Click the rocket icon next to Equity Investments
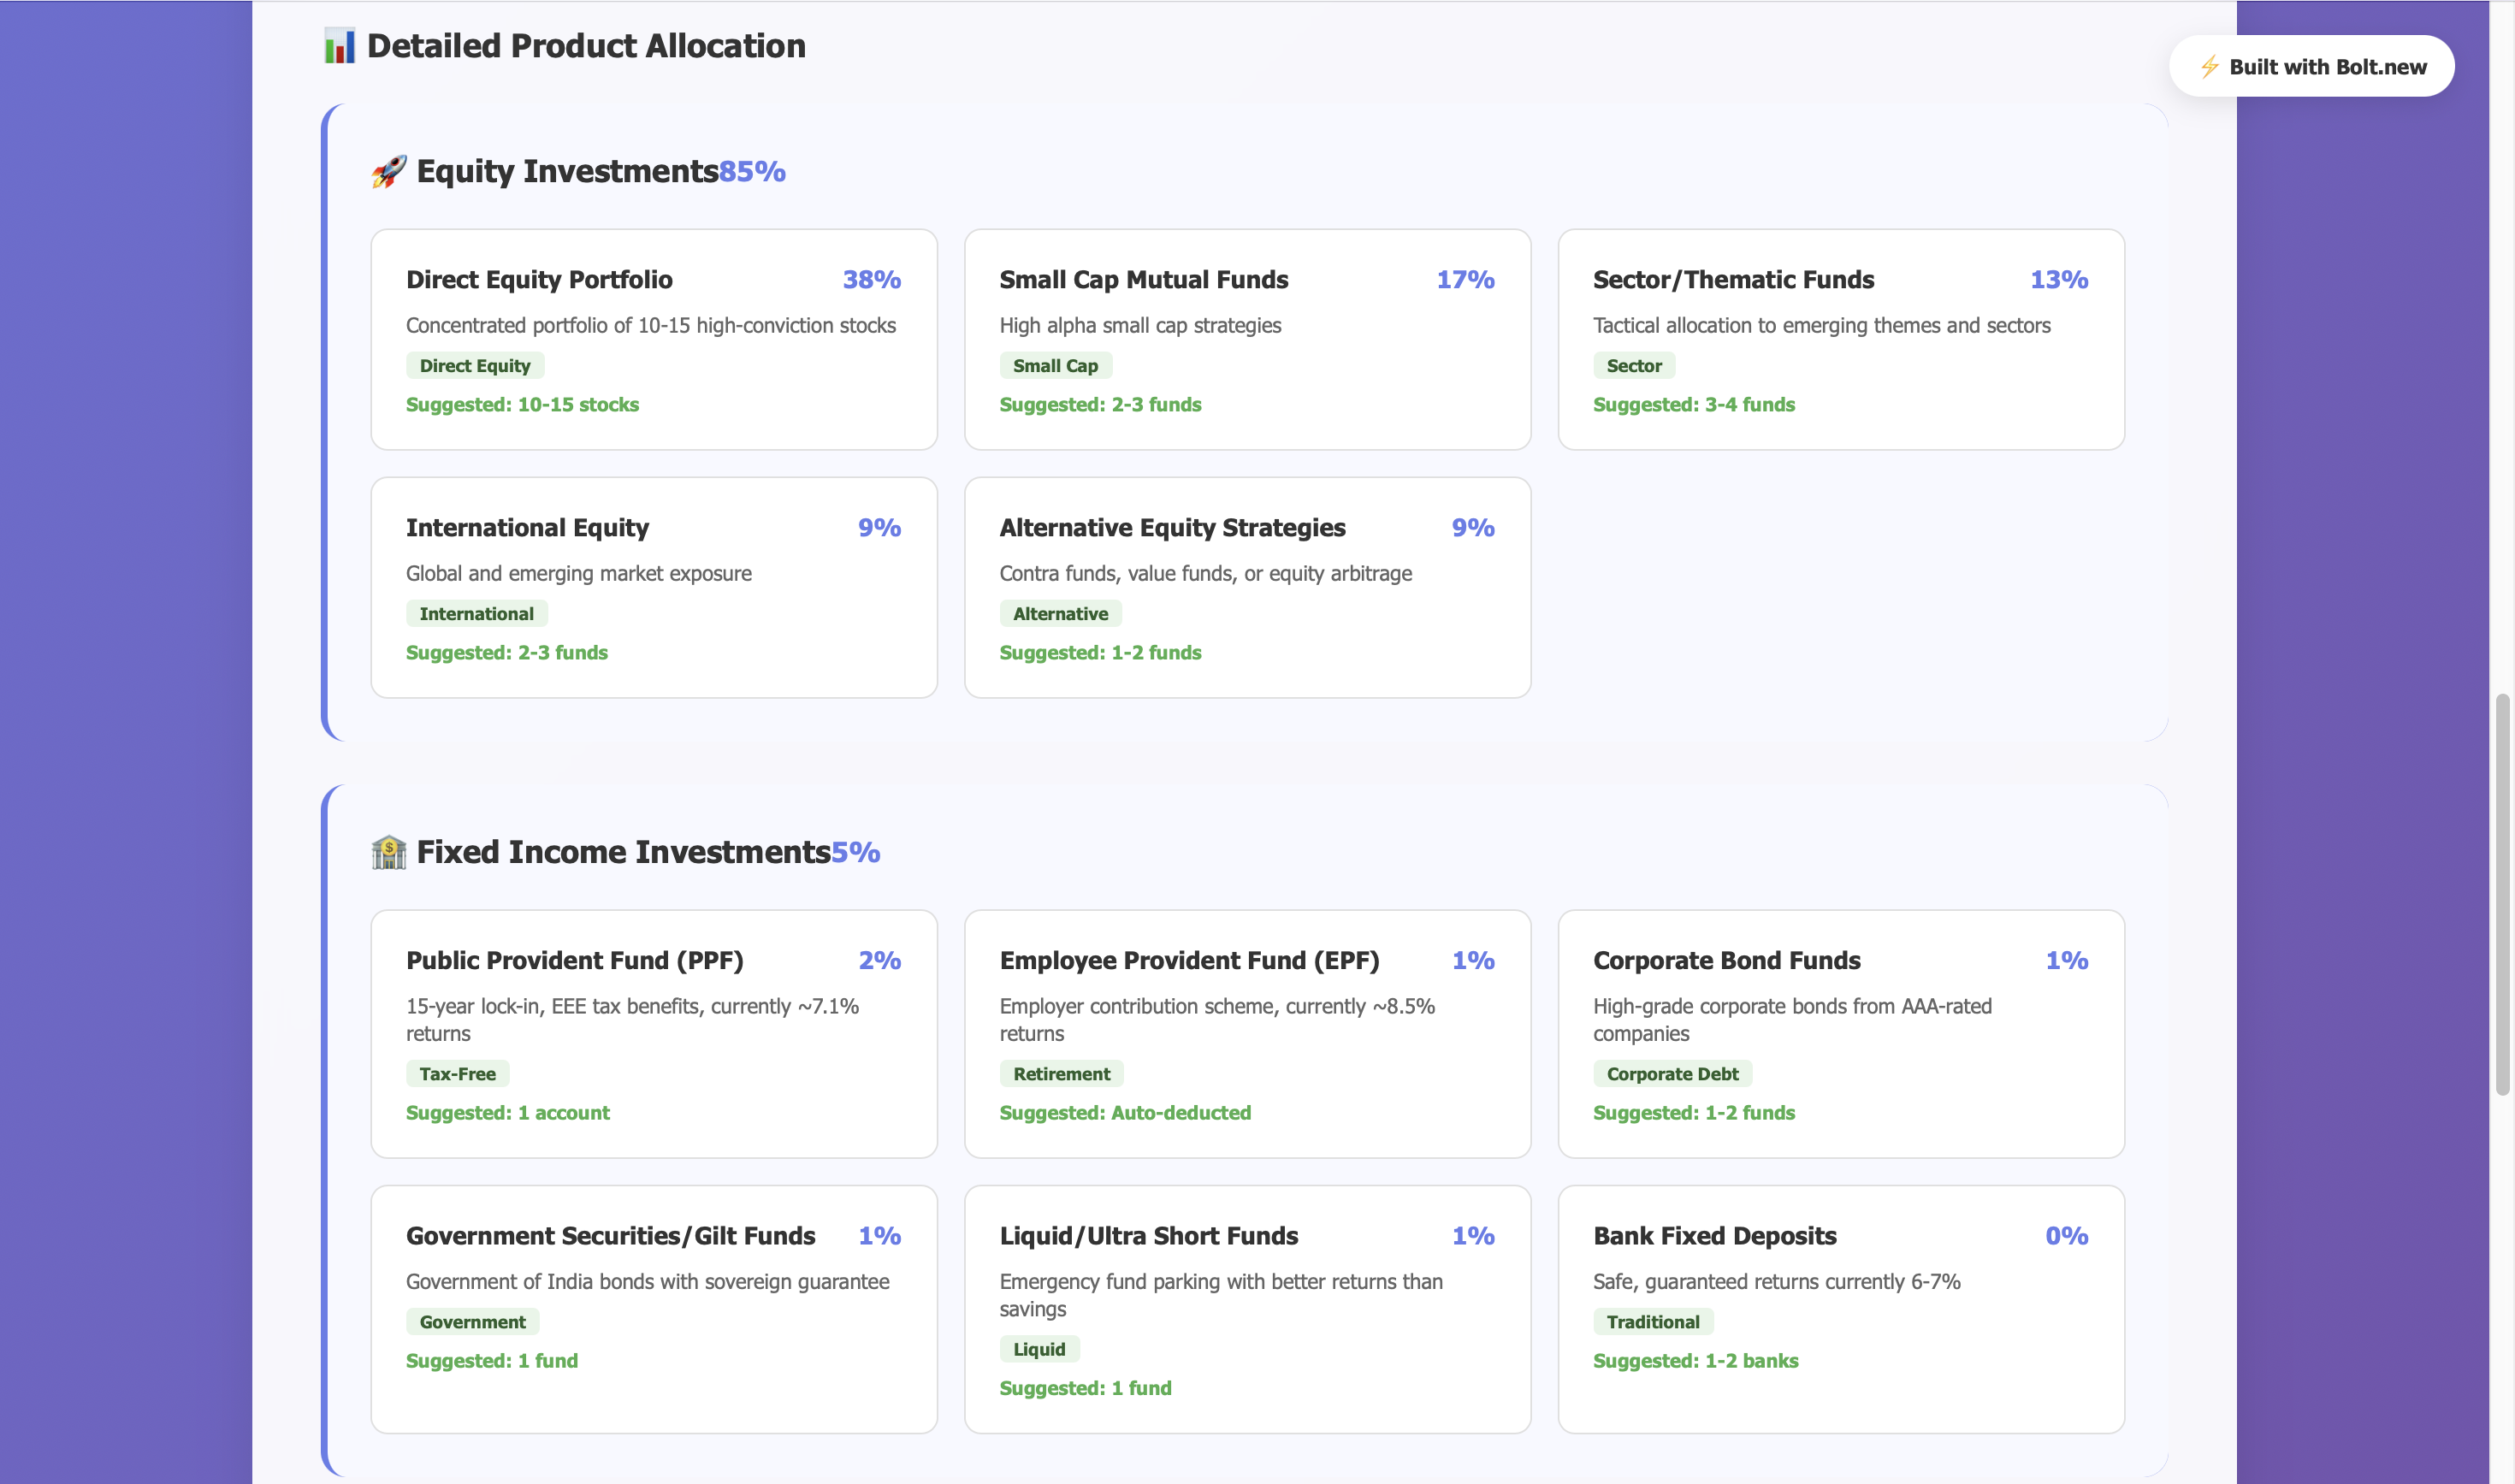Image resolution: width=2515 pixels, height=1484 pixels. coord(388,171)
